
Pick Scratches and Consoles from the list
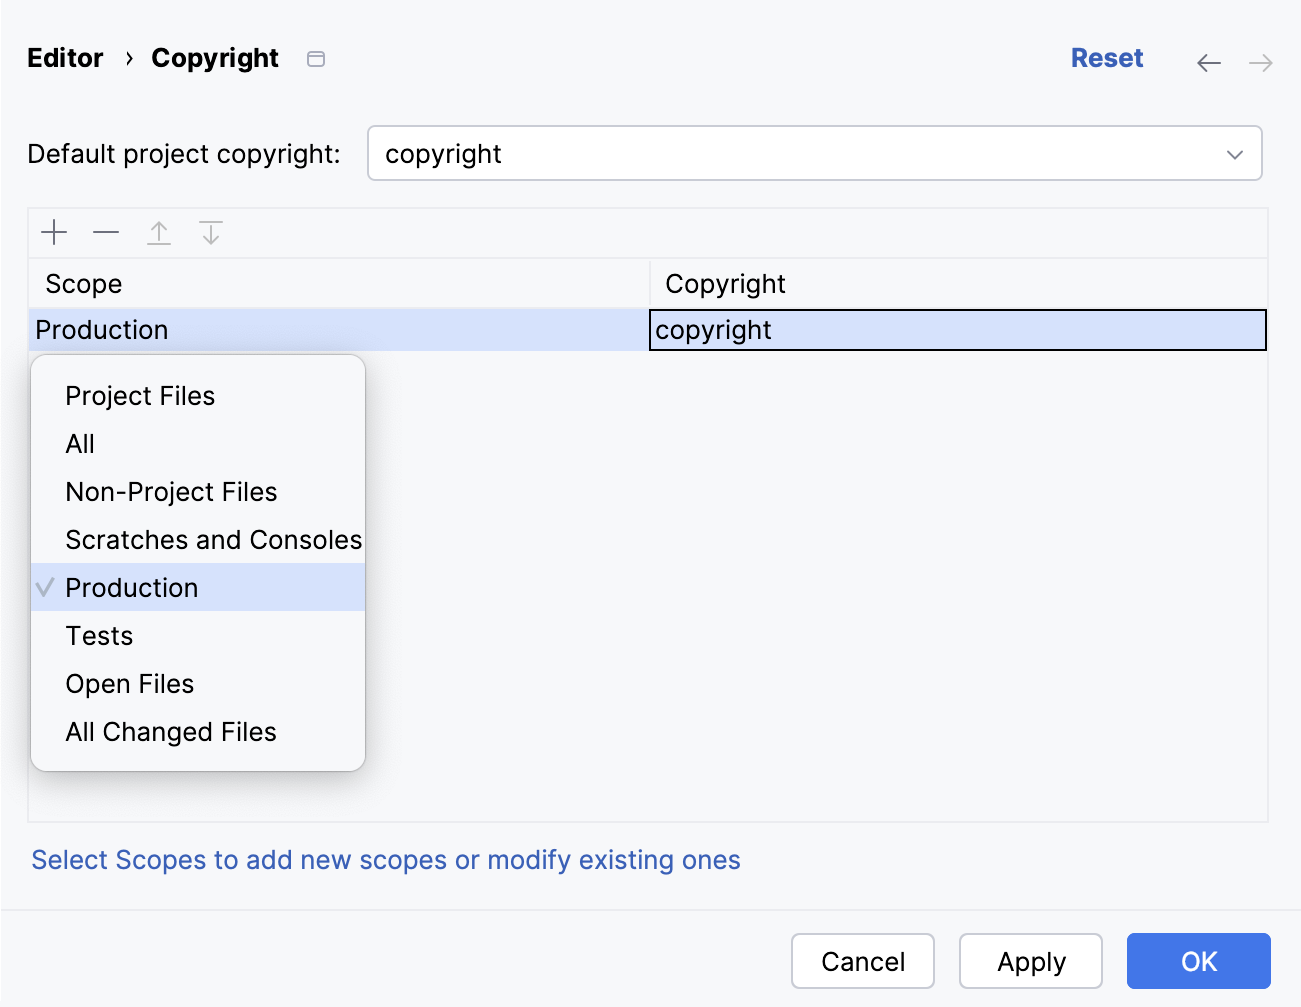213,539
